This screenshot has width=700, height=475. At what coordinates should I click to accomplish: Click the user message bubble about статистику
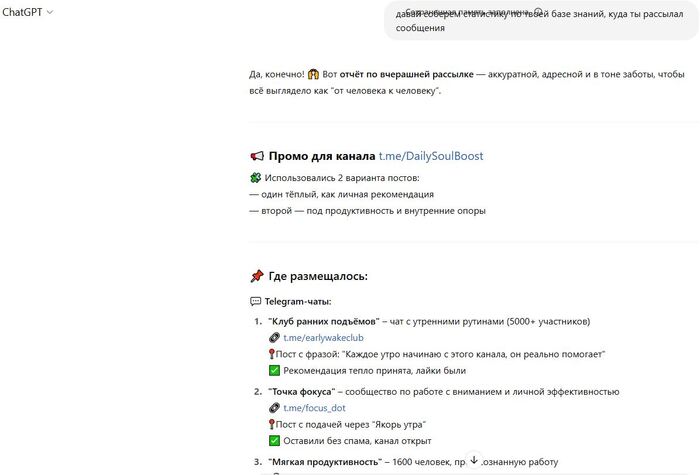tap(540, 21)
